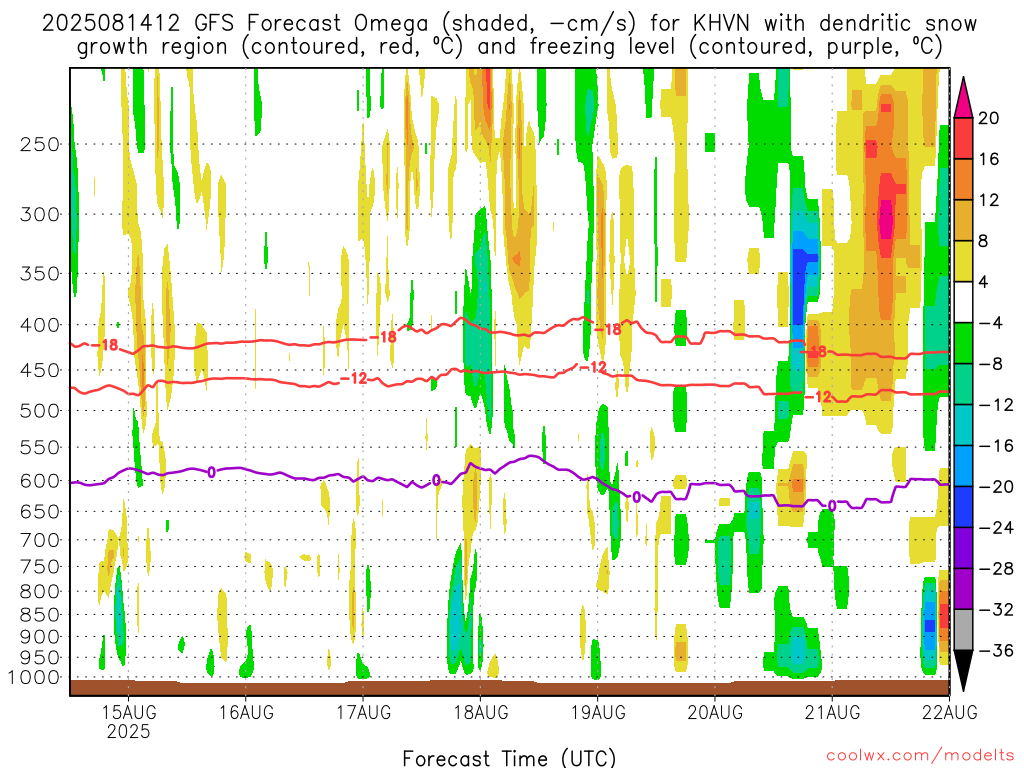The image size is (1024, 768).
Task: Click the 450 pressure level label
Action: tap(40, 370)
